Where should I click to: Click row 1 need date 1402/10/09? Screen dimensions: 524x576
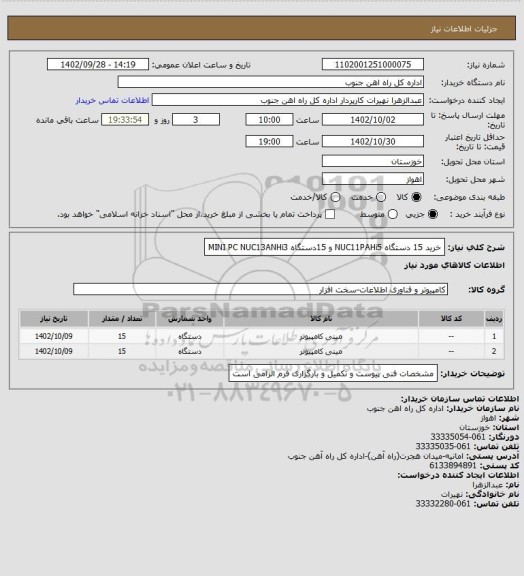coord(54,336)
